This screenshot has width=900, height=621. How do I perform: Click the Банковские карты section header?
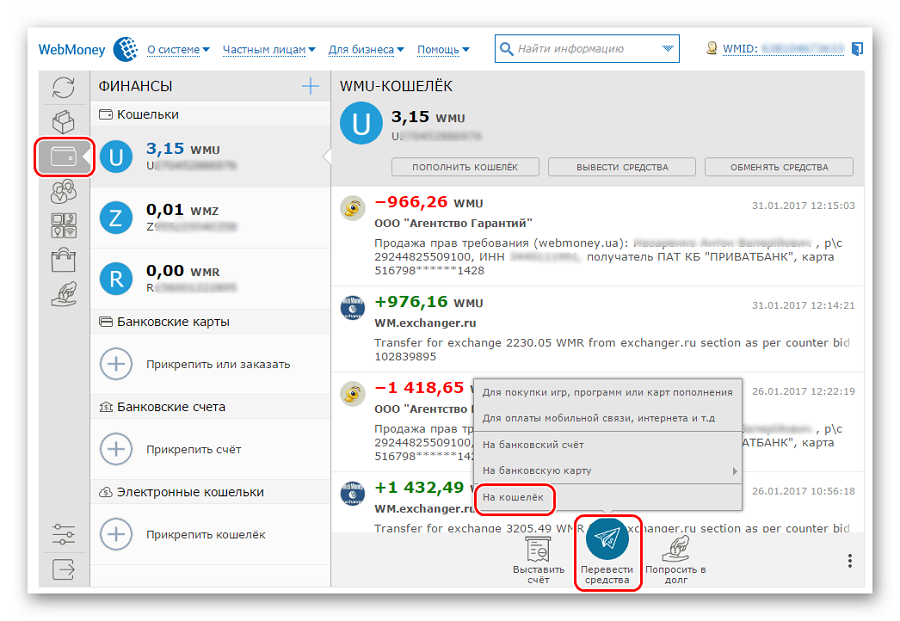[210, 322]
